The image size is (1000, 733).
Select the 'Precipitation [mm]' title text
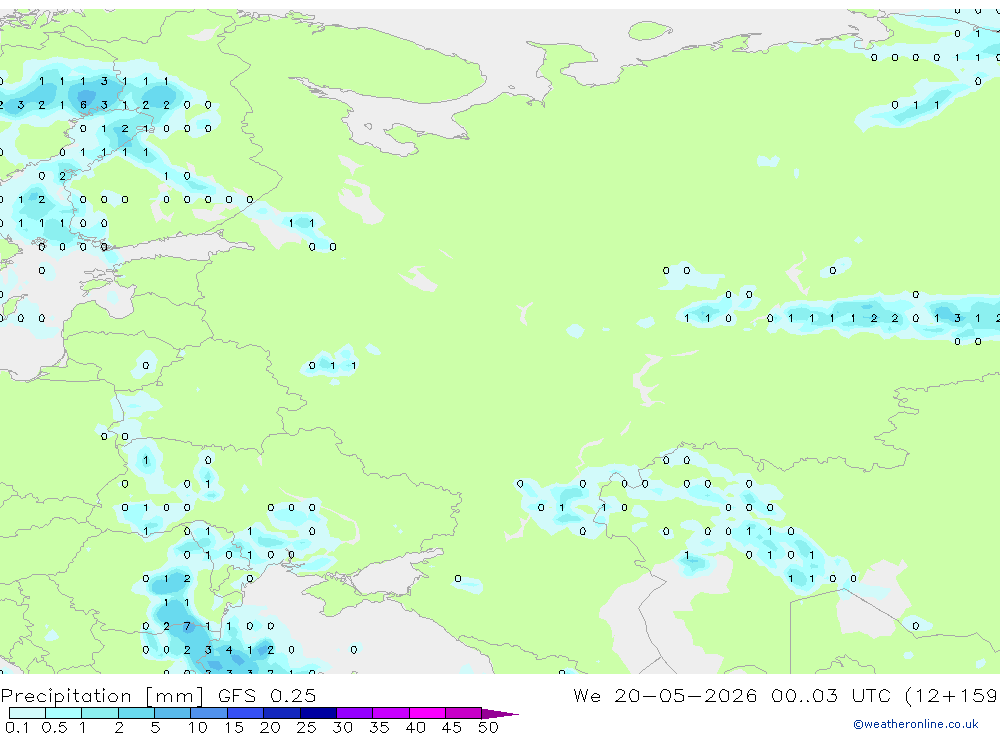(x=102, y=695)
